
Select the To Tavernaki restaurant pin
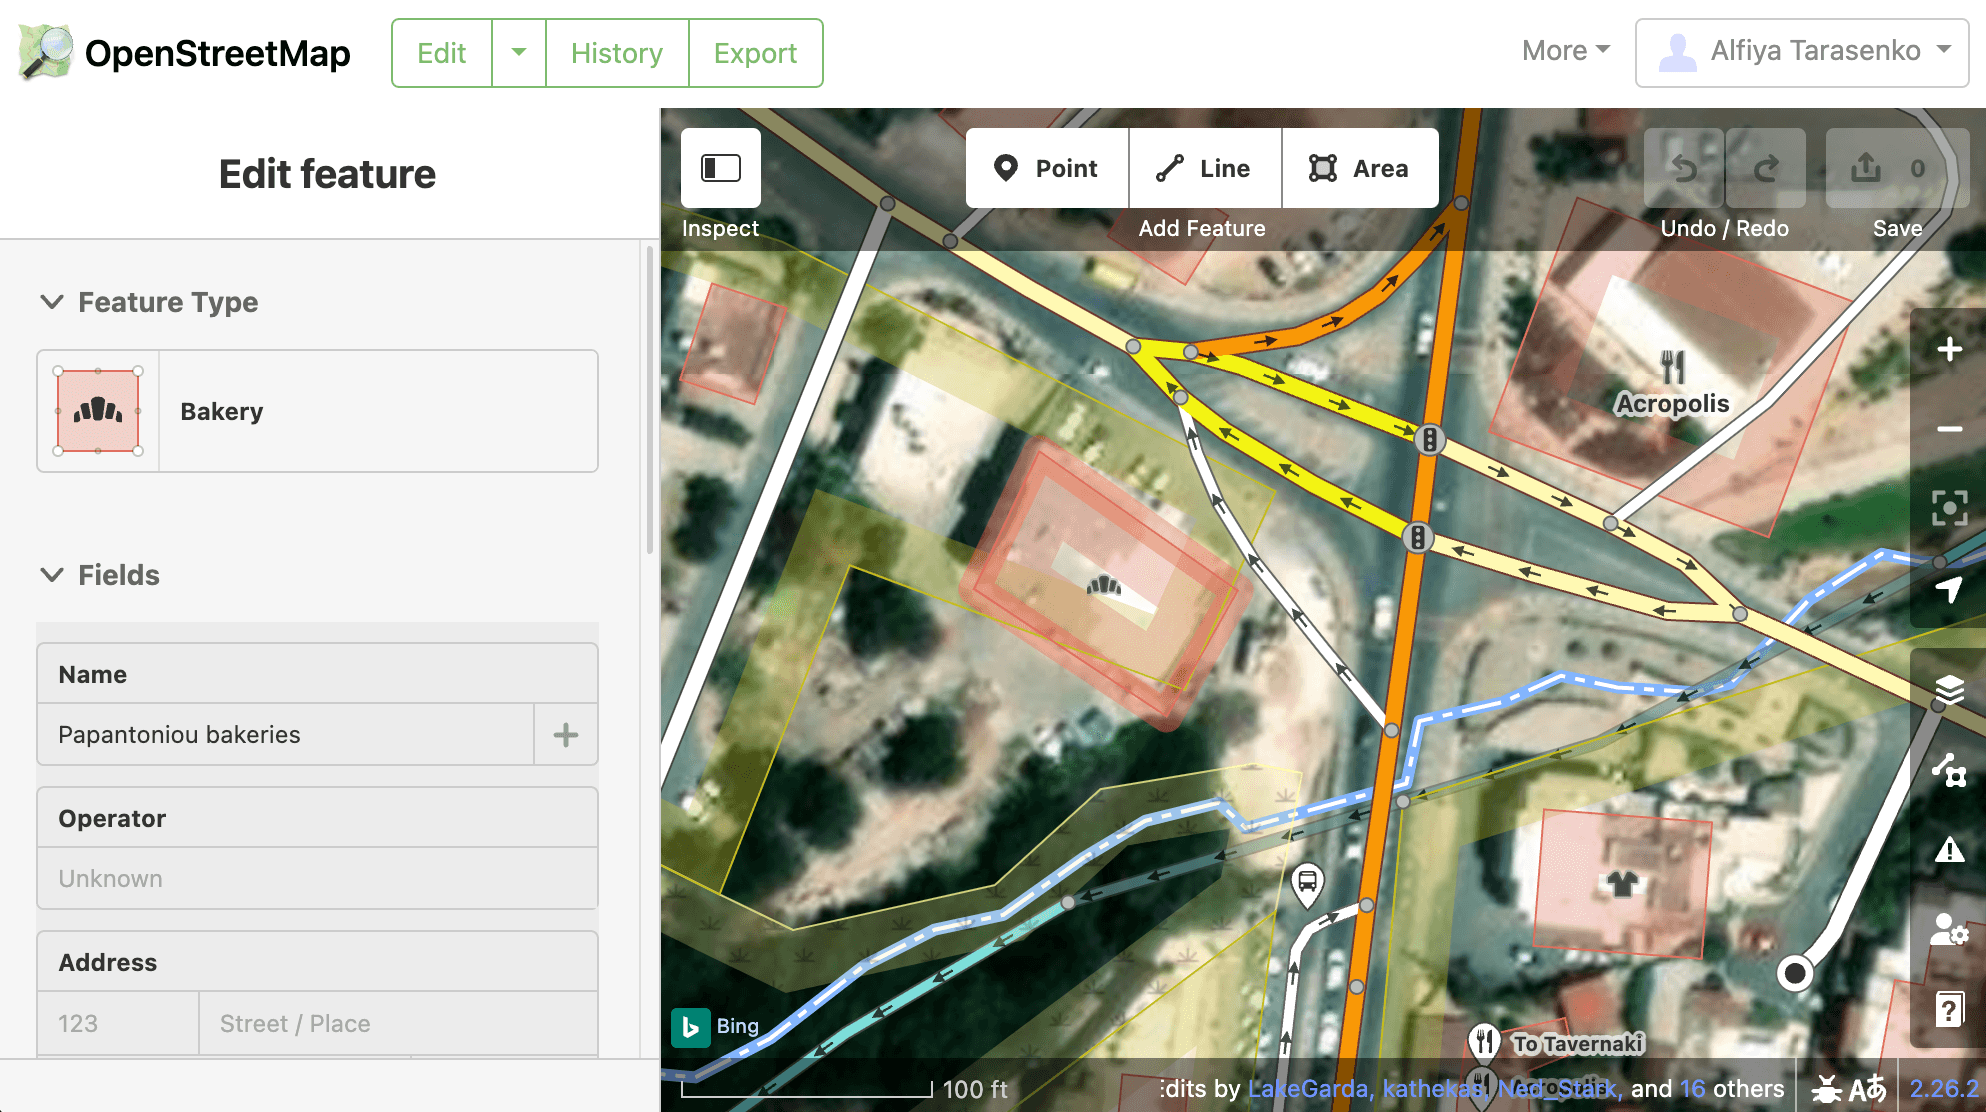click(1485, 1042)
